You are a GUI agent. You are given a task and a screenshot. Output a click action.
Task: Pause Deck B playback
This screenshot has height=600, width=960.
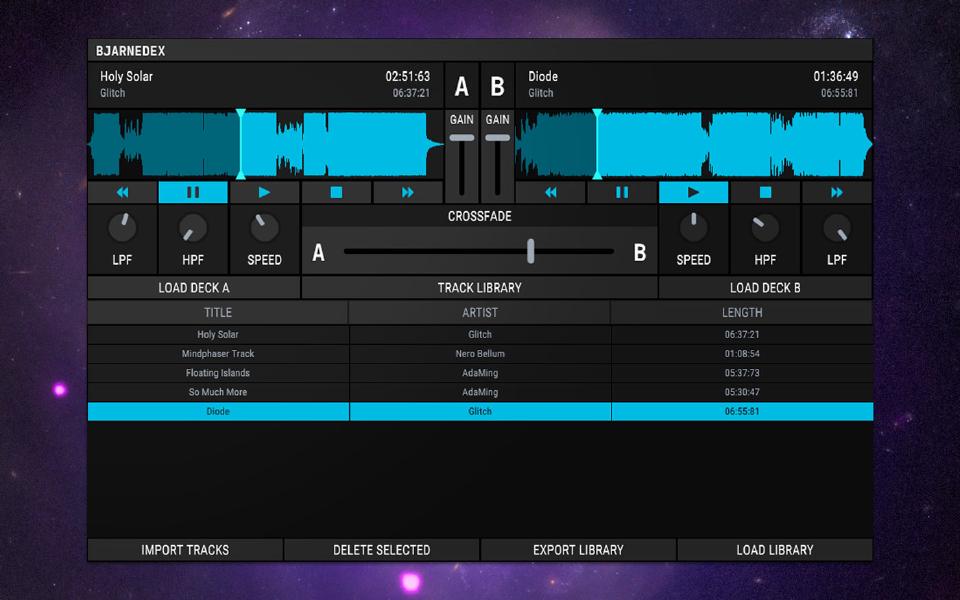click(x=622, y=192)
